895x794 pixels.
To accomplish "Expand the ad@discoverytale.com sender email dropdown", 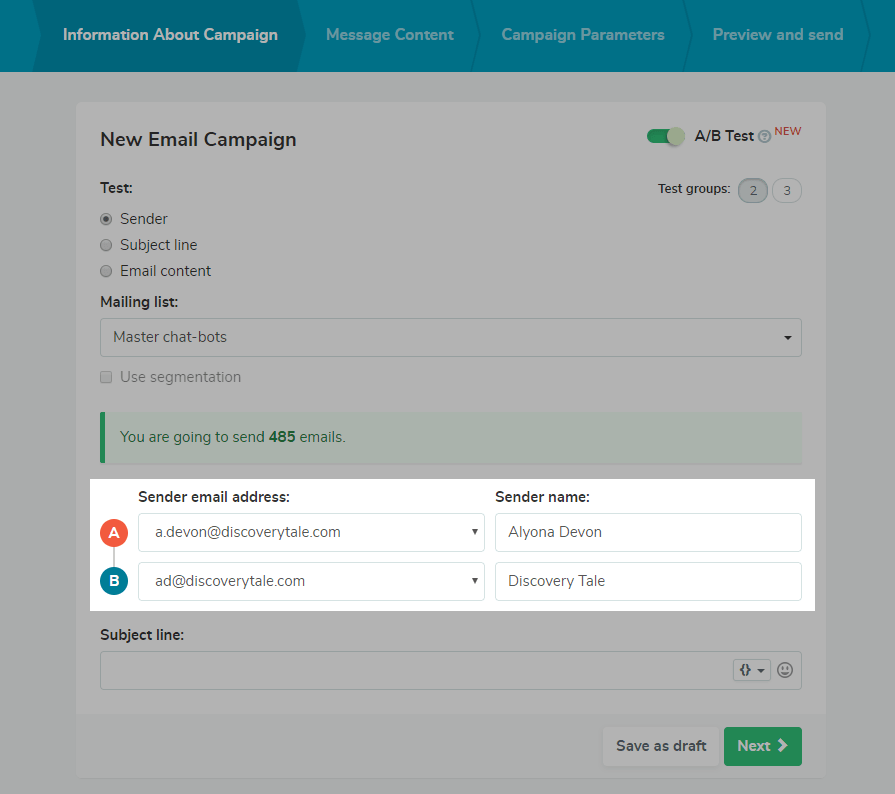I will (x=311, y=581).
